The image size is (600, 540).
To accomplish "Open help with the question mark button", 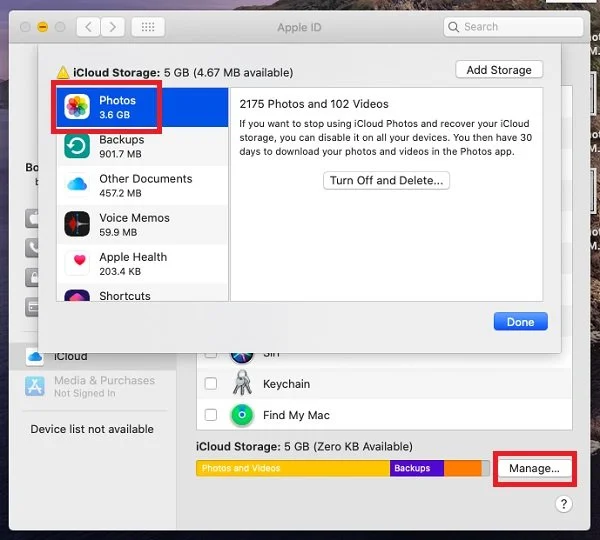I will (564, 504).
